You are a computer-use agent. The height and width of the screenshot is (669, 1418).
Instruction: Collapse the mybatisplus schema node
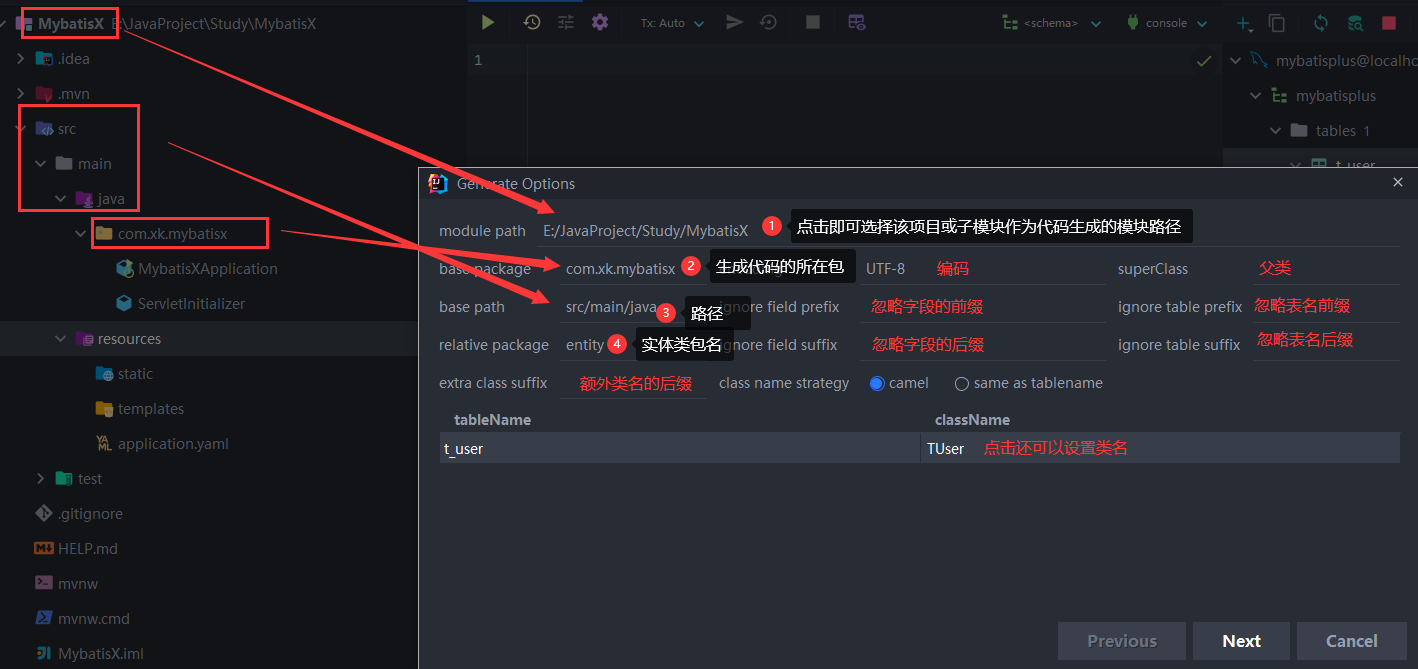[x=1256, y=95]
